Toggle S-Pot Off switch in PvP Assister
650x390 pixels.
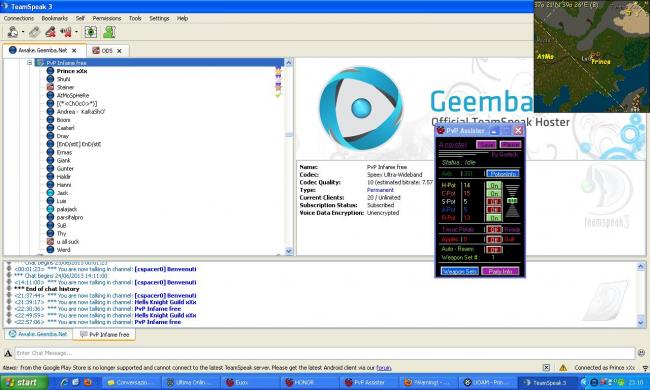(x=494, y=202)
